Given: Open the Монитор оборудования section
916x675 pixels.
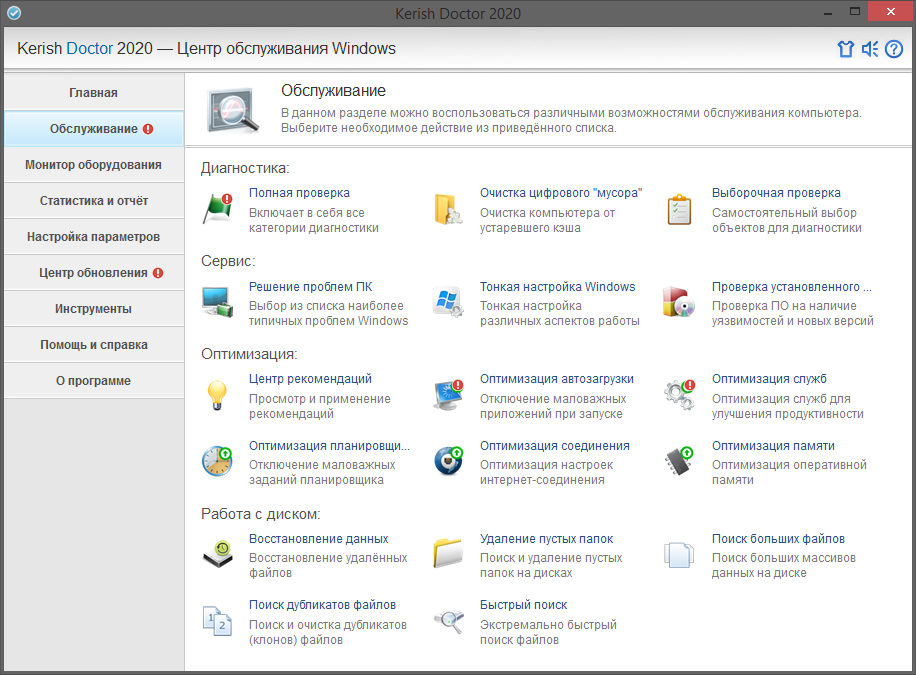Looking at the screenshot, I should pos(93,165).
